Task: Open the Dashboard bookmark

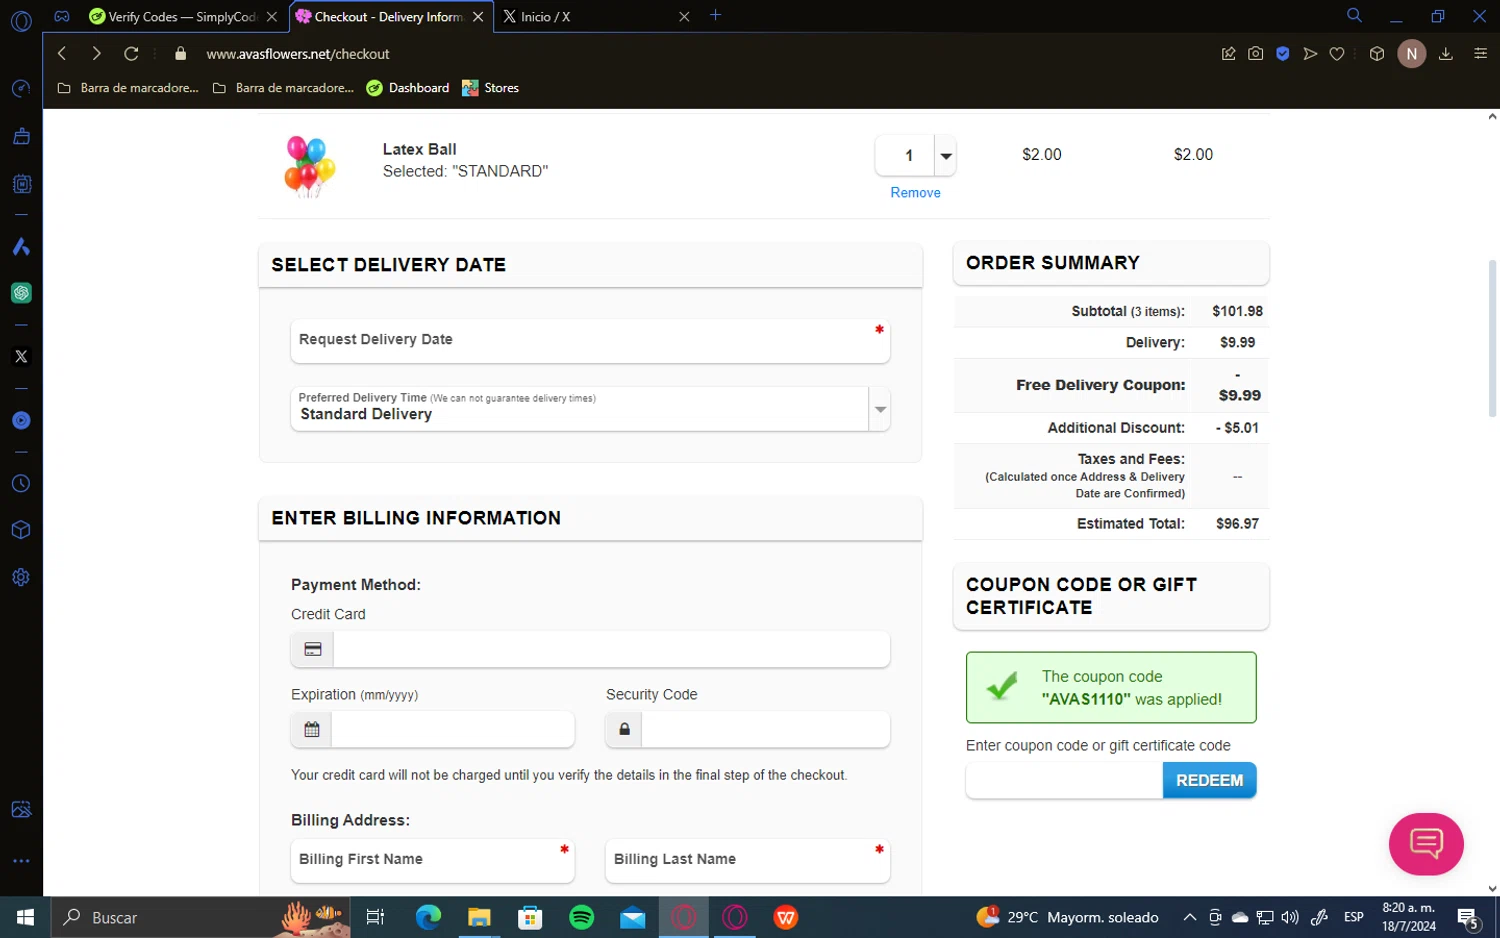Action: click(408, 88)
